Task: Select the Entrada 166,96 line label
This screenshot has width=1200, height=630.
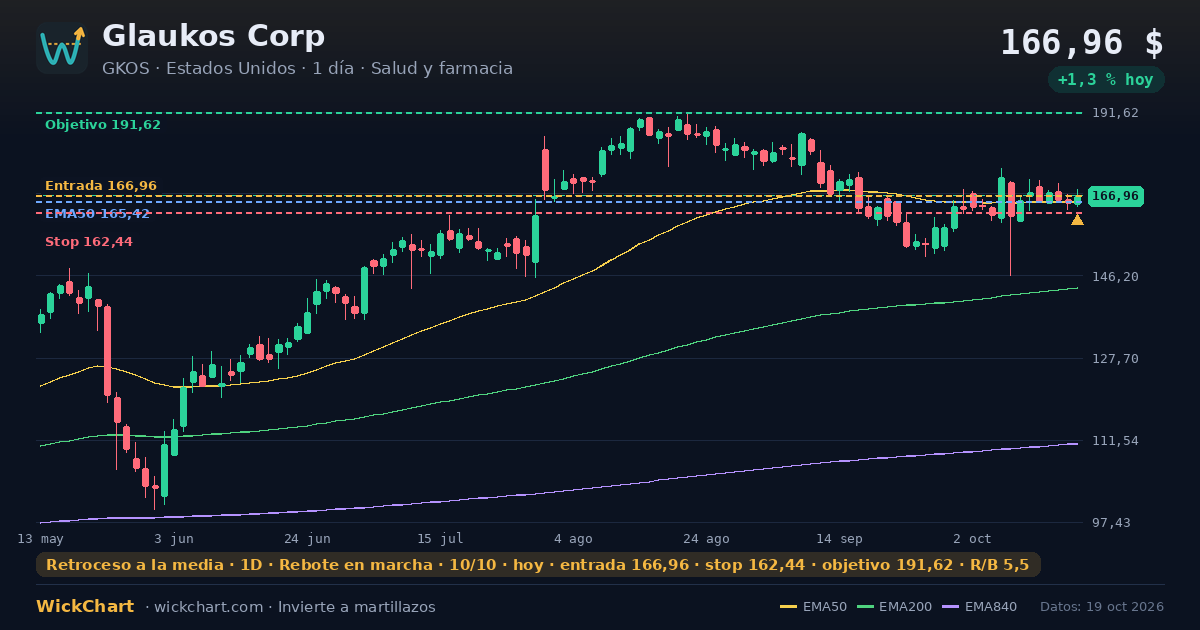Action: click(x=101, y=186)
